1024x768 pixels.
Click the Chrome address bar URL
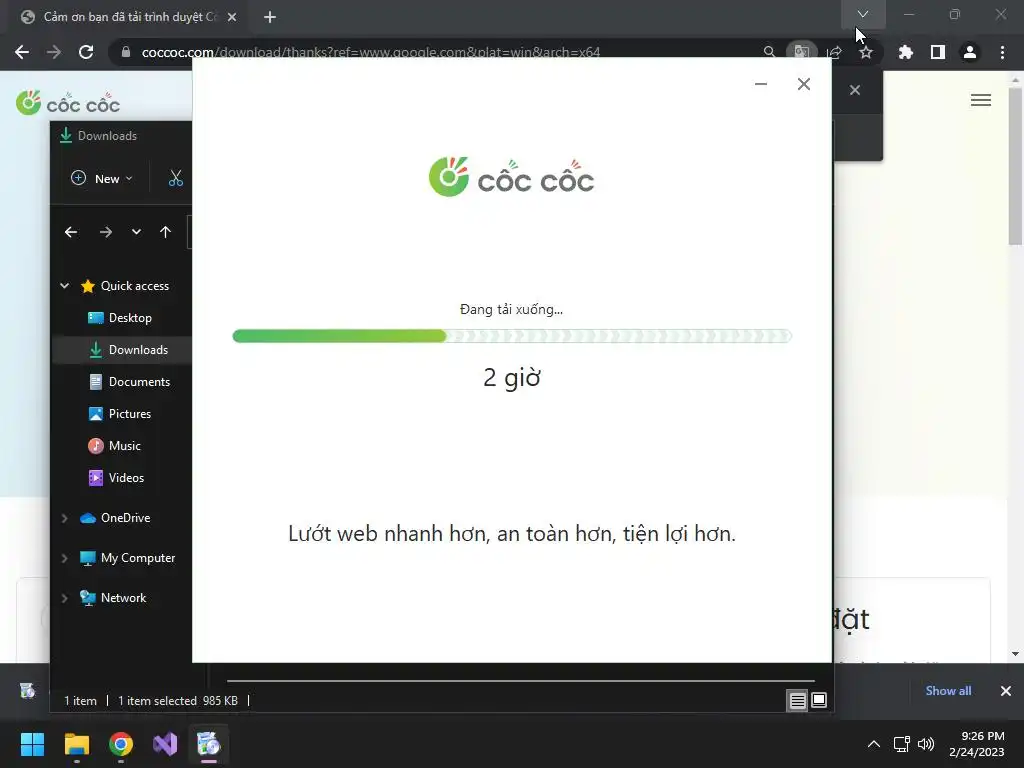click(x=370, y=52)
